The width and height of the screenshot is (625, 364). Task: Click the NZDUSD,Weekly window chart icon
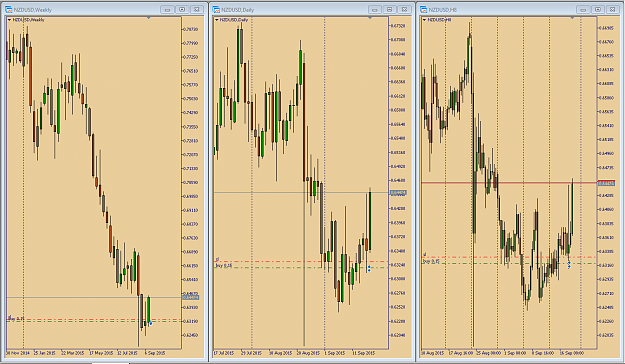pos(8,10)
